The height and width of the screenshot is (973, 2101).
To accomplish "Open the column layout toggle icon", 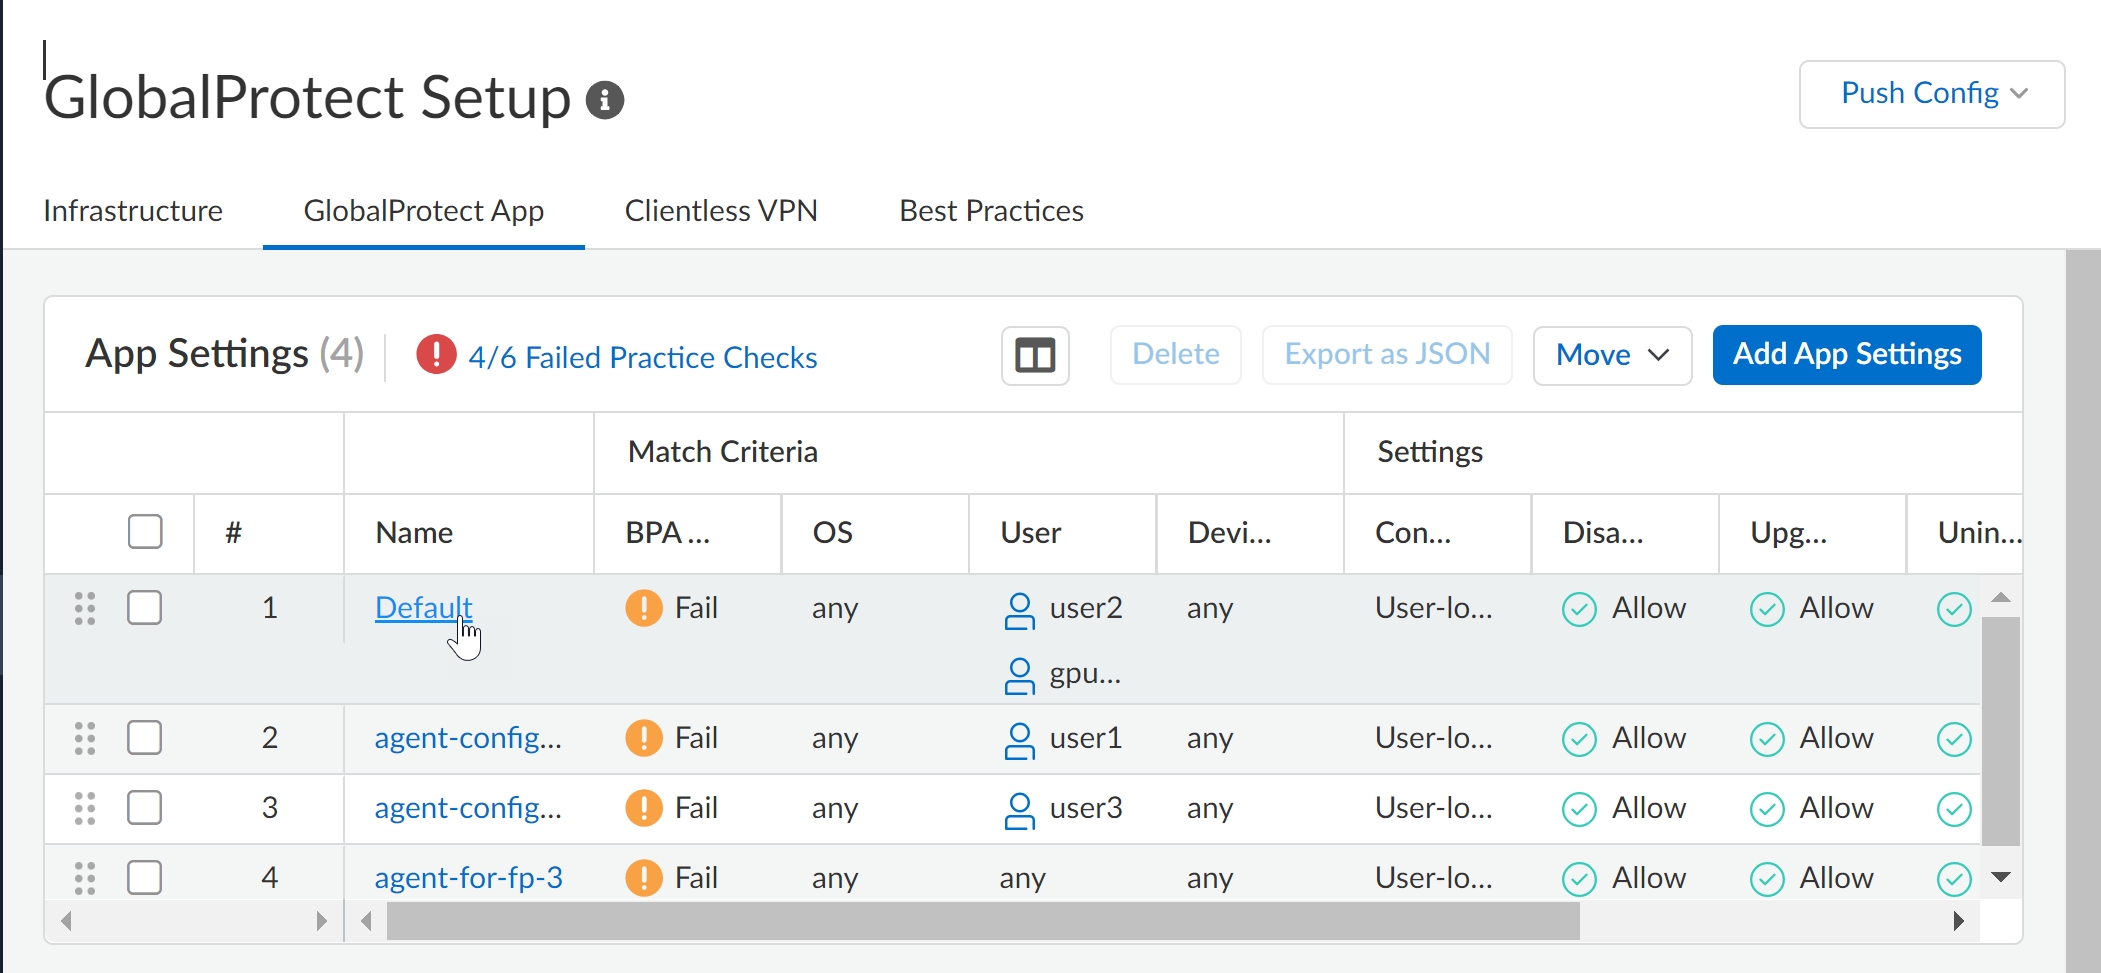I will coord(1035,355).
